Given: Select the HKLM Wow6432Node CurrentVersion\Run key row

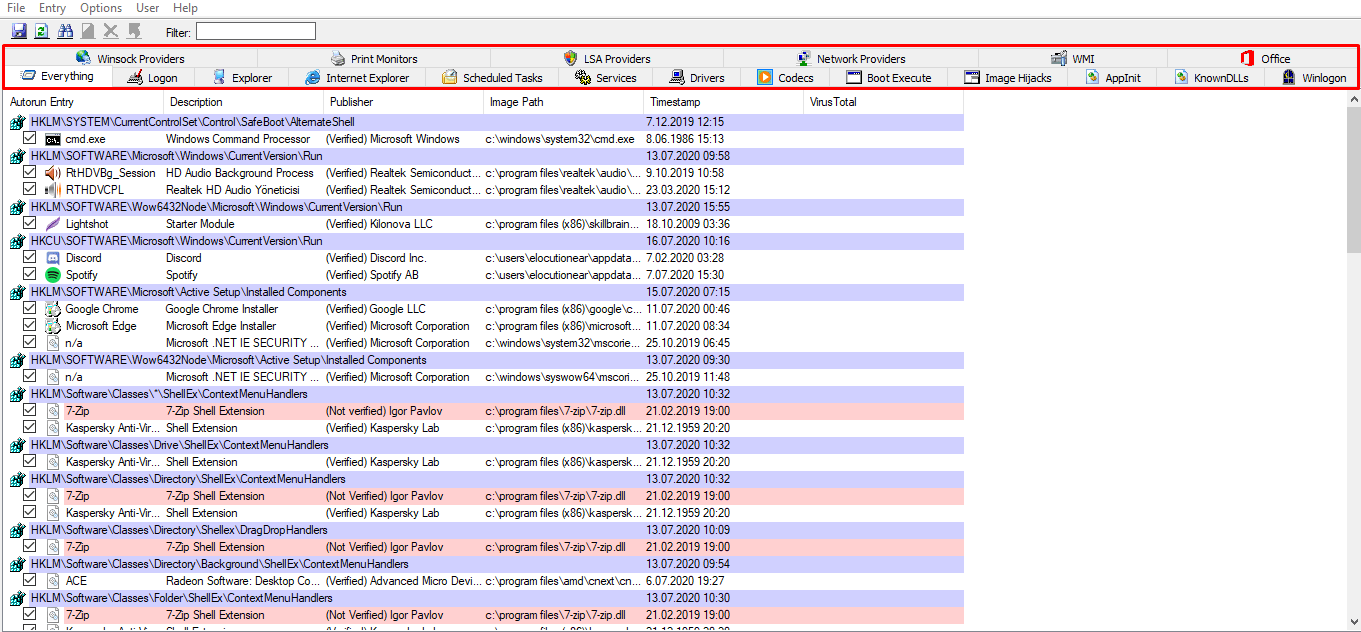Looking at the screenshot, I should (486, 207).
